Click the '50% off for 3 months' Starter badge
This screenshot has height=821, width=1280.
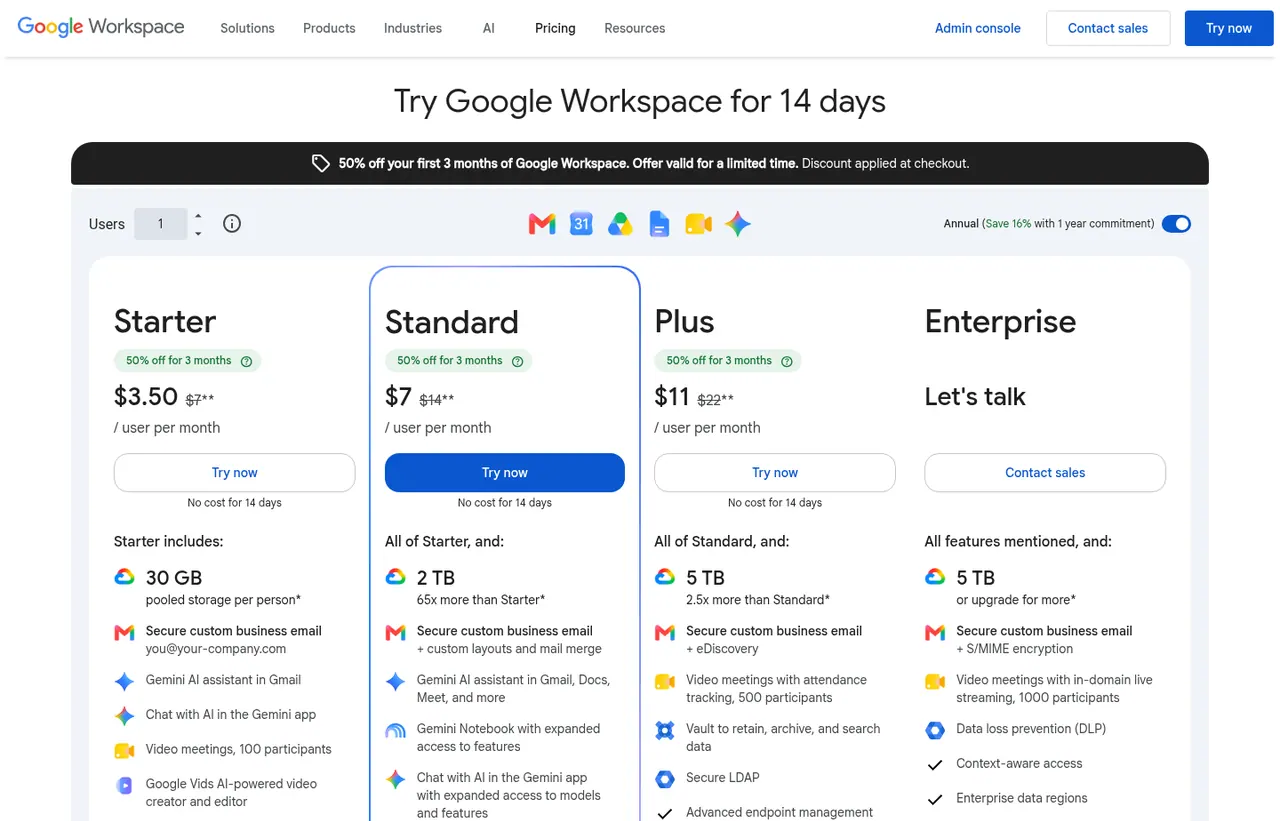tap(188, 361)
